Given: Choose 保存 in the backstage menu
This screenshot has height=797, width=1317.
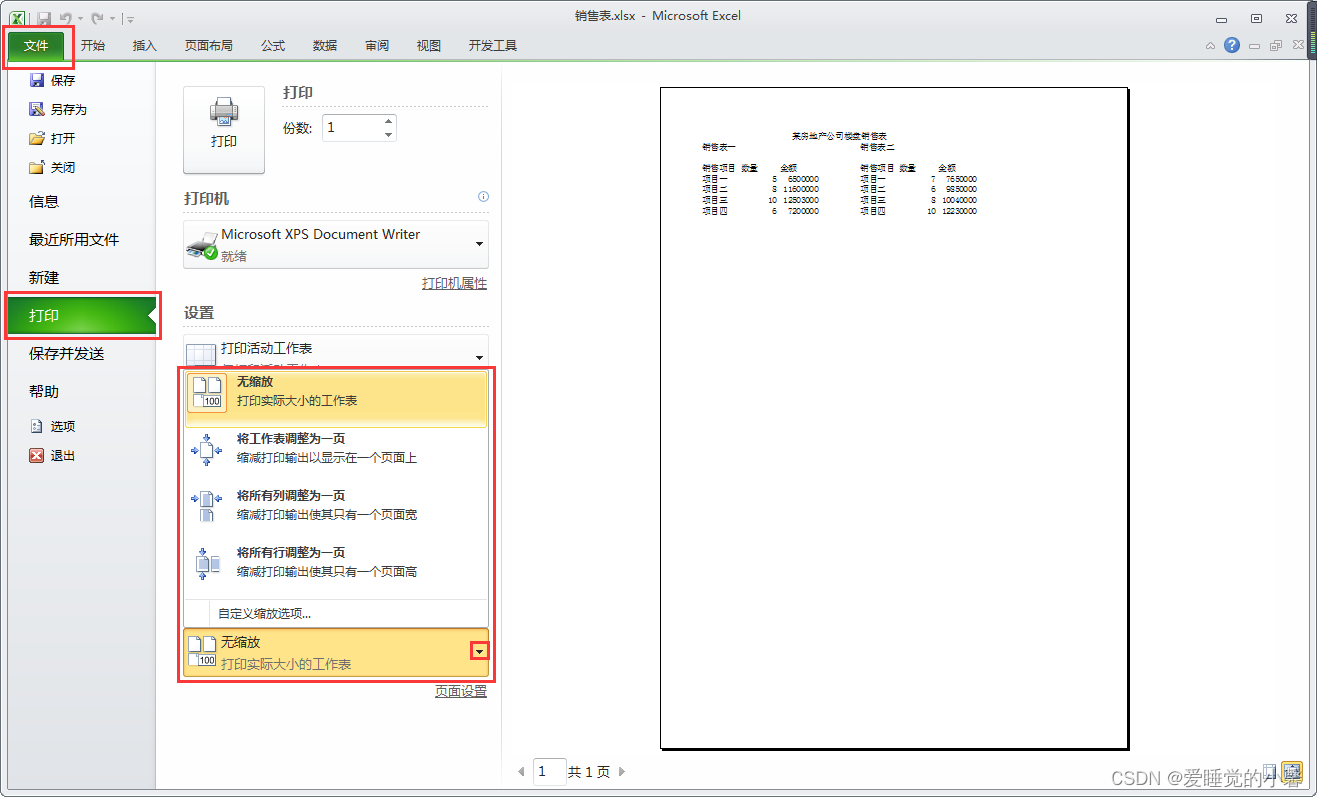Looking at the screenshot, I should click(54, 81).
